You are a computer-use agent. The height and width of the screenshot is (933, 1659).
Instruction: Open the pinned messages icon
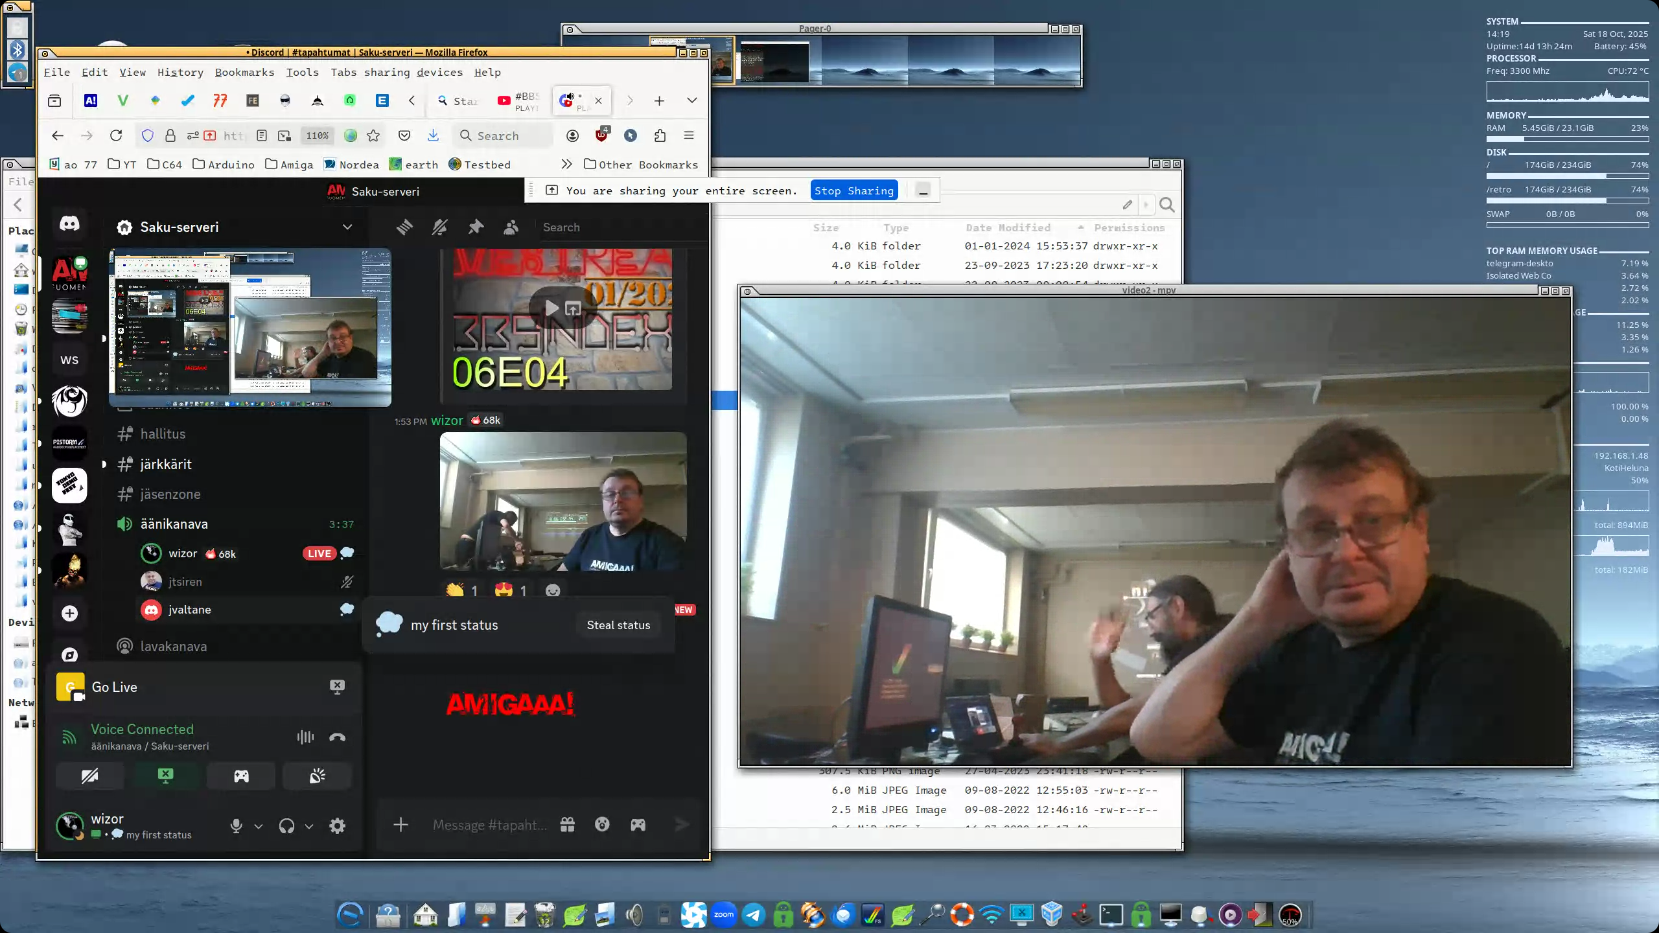coord(476,227)
